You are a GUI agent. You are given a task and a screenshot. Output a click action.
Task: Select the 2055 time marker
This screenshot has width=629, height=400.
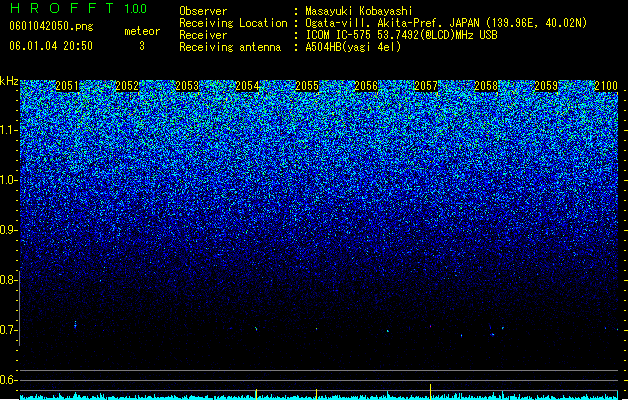307,86
